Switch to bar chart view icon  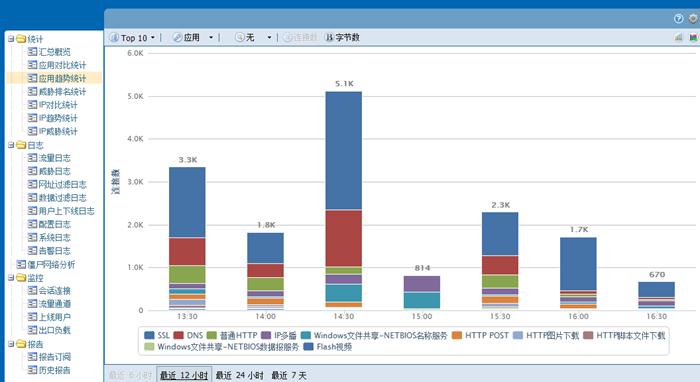tap(679, 37)
